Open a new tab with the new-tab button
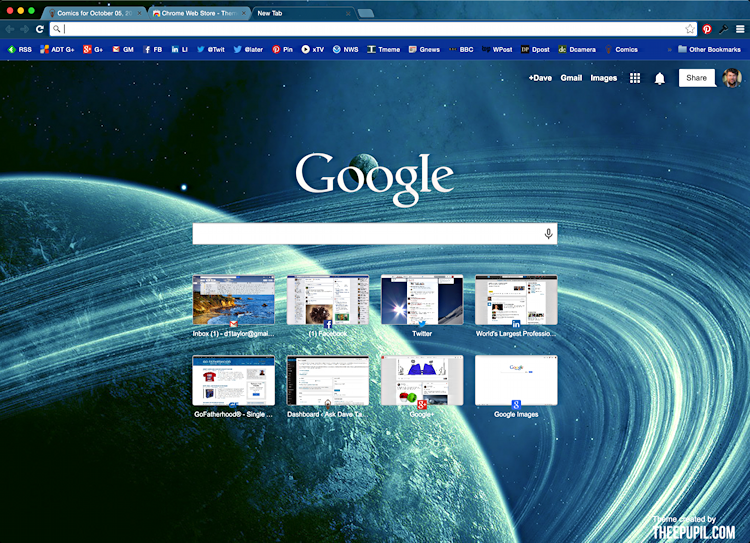The image size is (750, 543). click(366, 13)
